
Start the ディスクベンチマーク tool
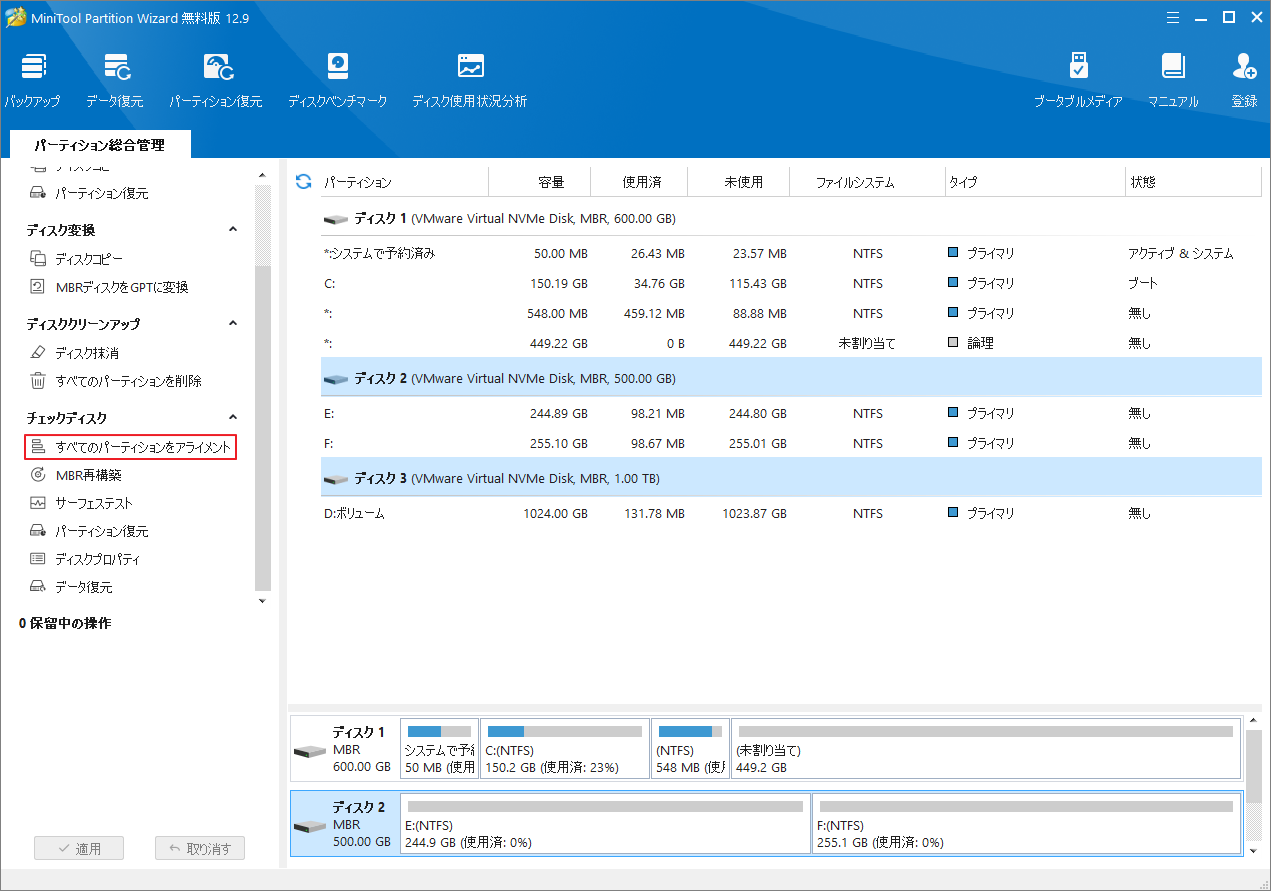point(338,80)
